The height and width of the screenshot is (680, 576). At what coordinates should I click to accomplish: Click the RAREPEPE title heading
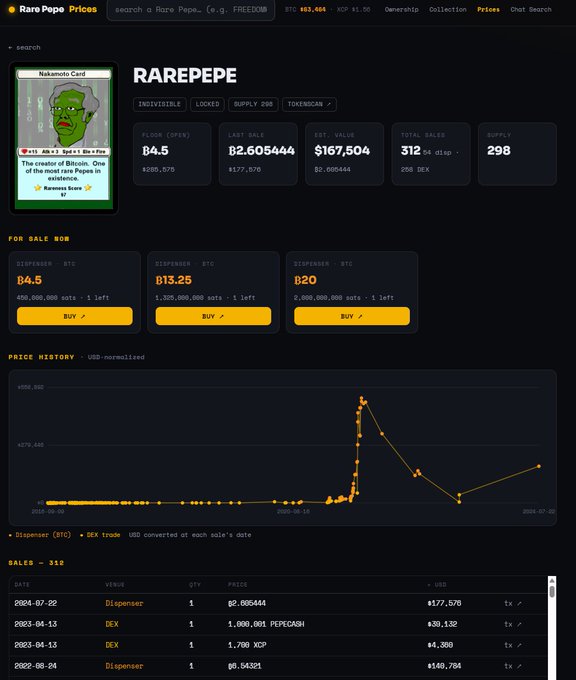(185, 75)
